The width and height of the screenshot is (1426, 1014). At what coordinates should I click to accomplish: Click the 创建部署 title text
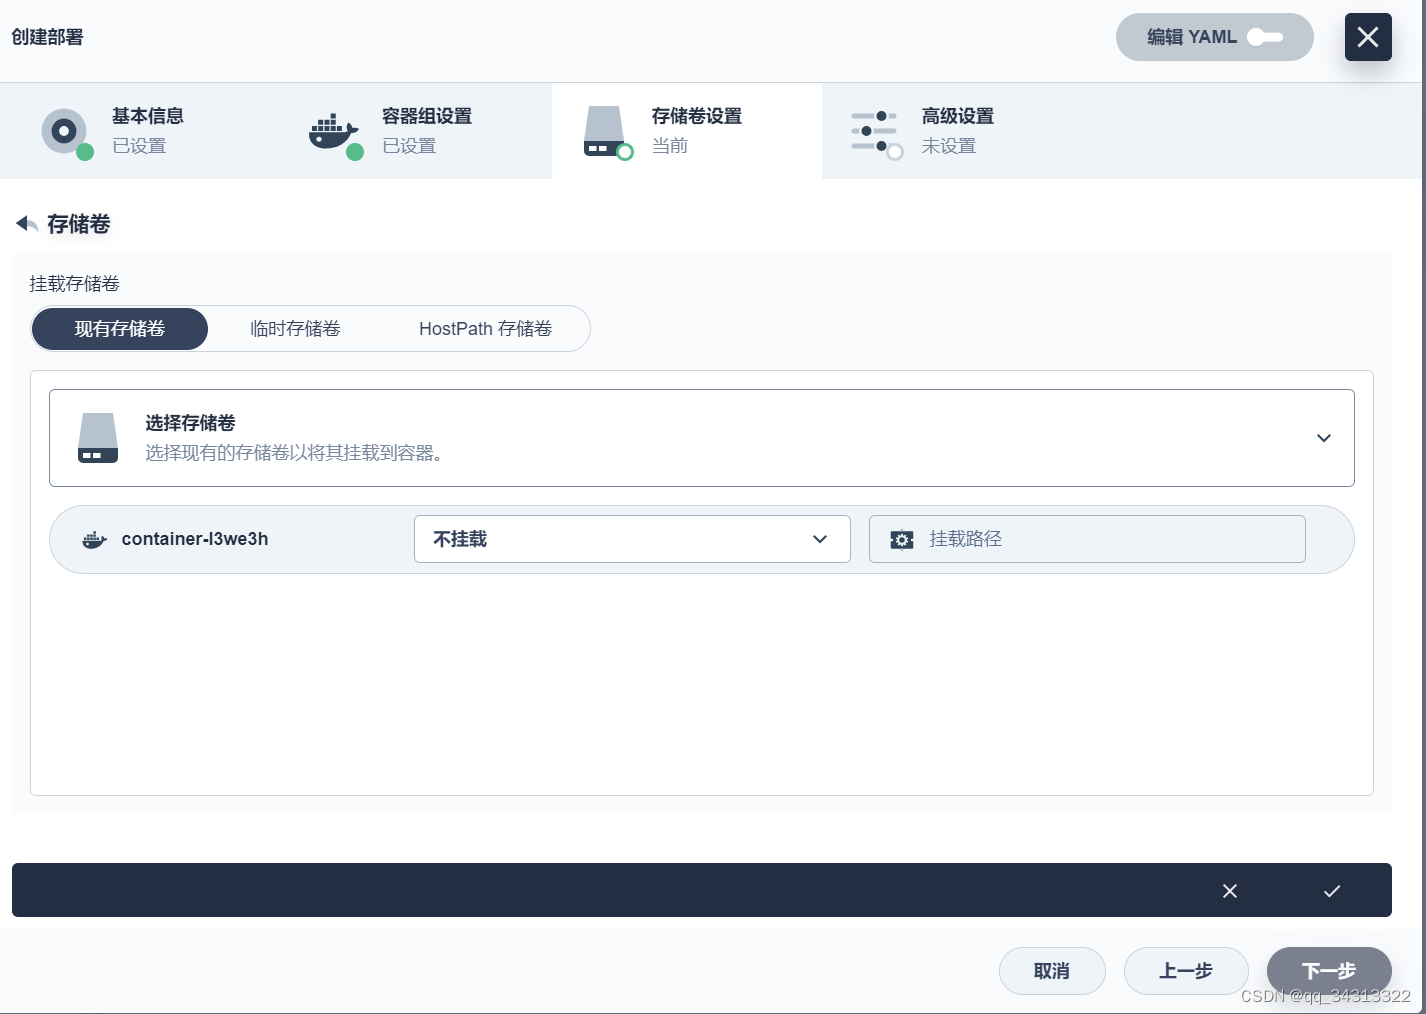(48, 37)
